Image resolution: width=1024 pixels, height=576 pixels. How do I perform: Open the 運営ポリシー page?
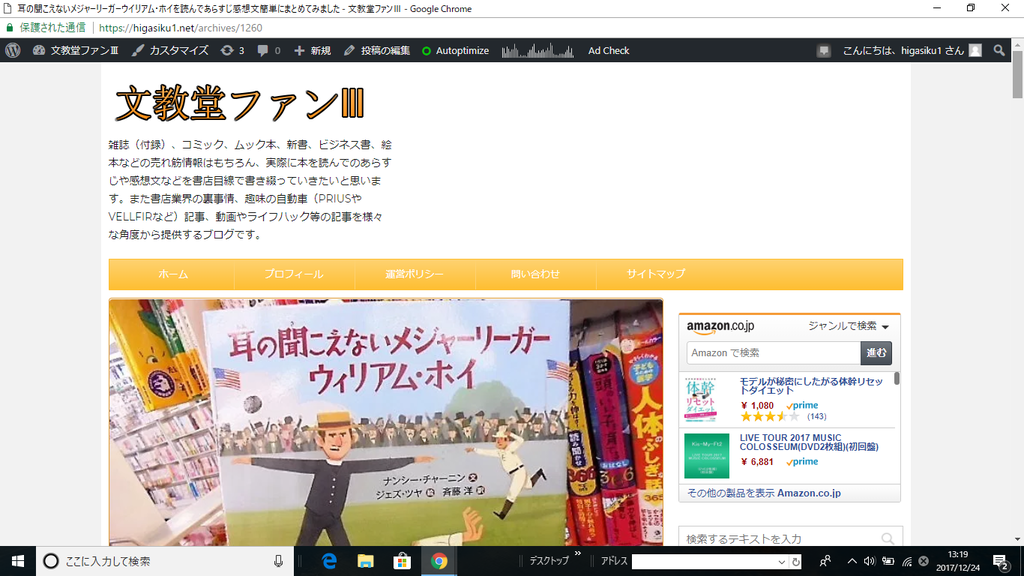(x=415, y=274)
